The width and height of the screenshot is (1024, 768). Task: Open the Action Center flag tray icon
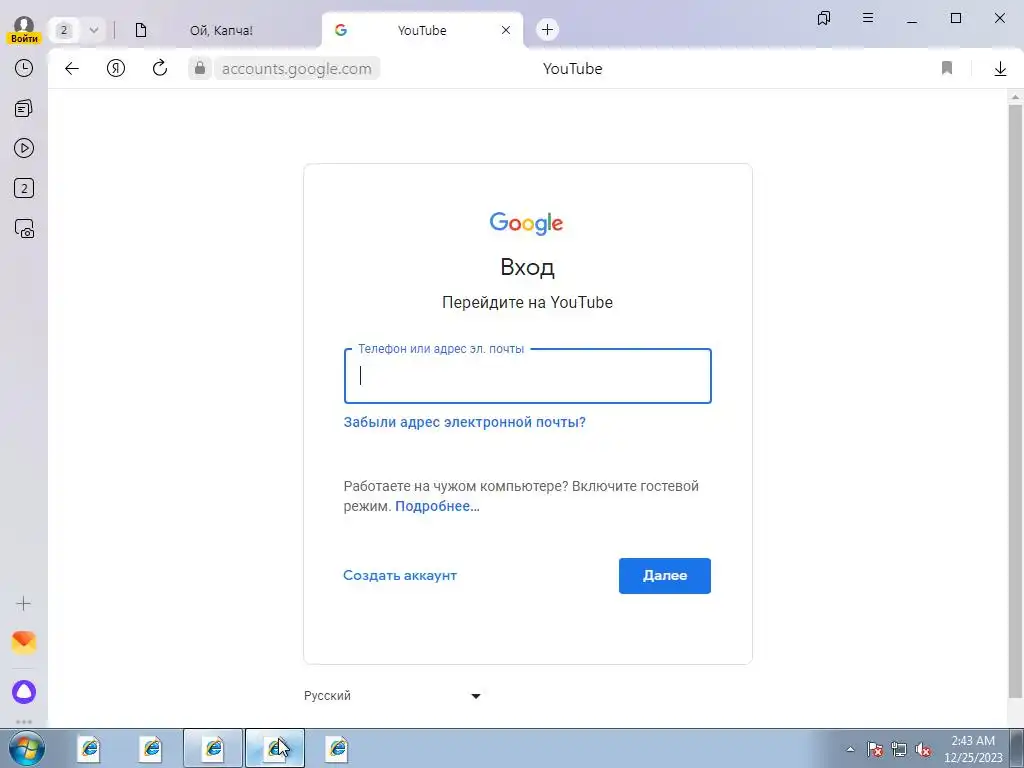(874, 749)
